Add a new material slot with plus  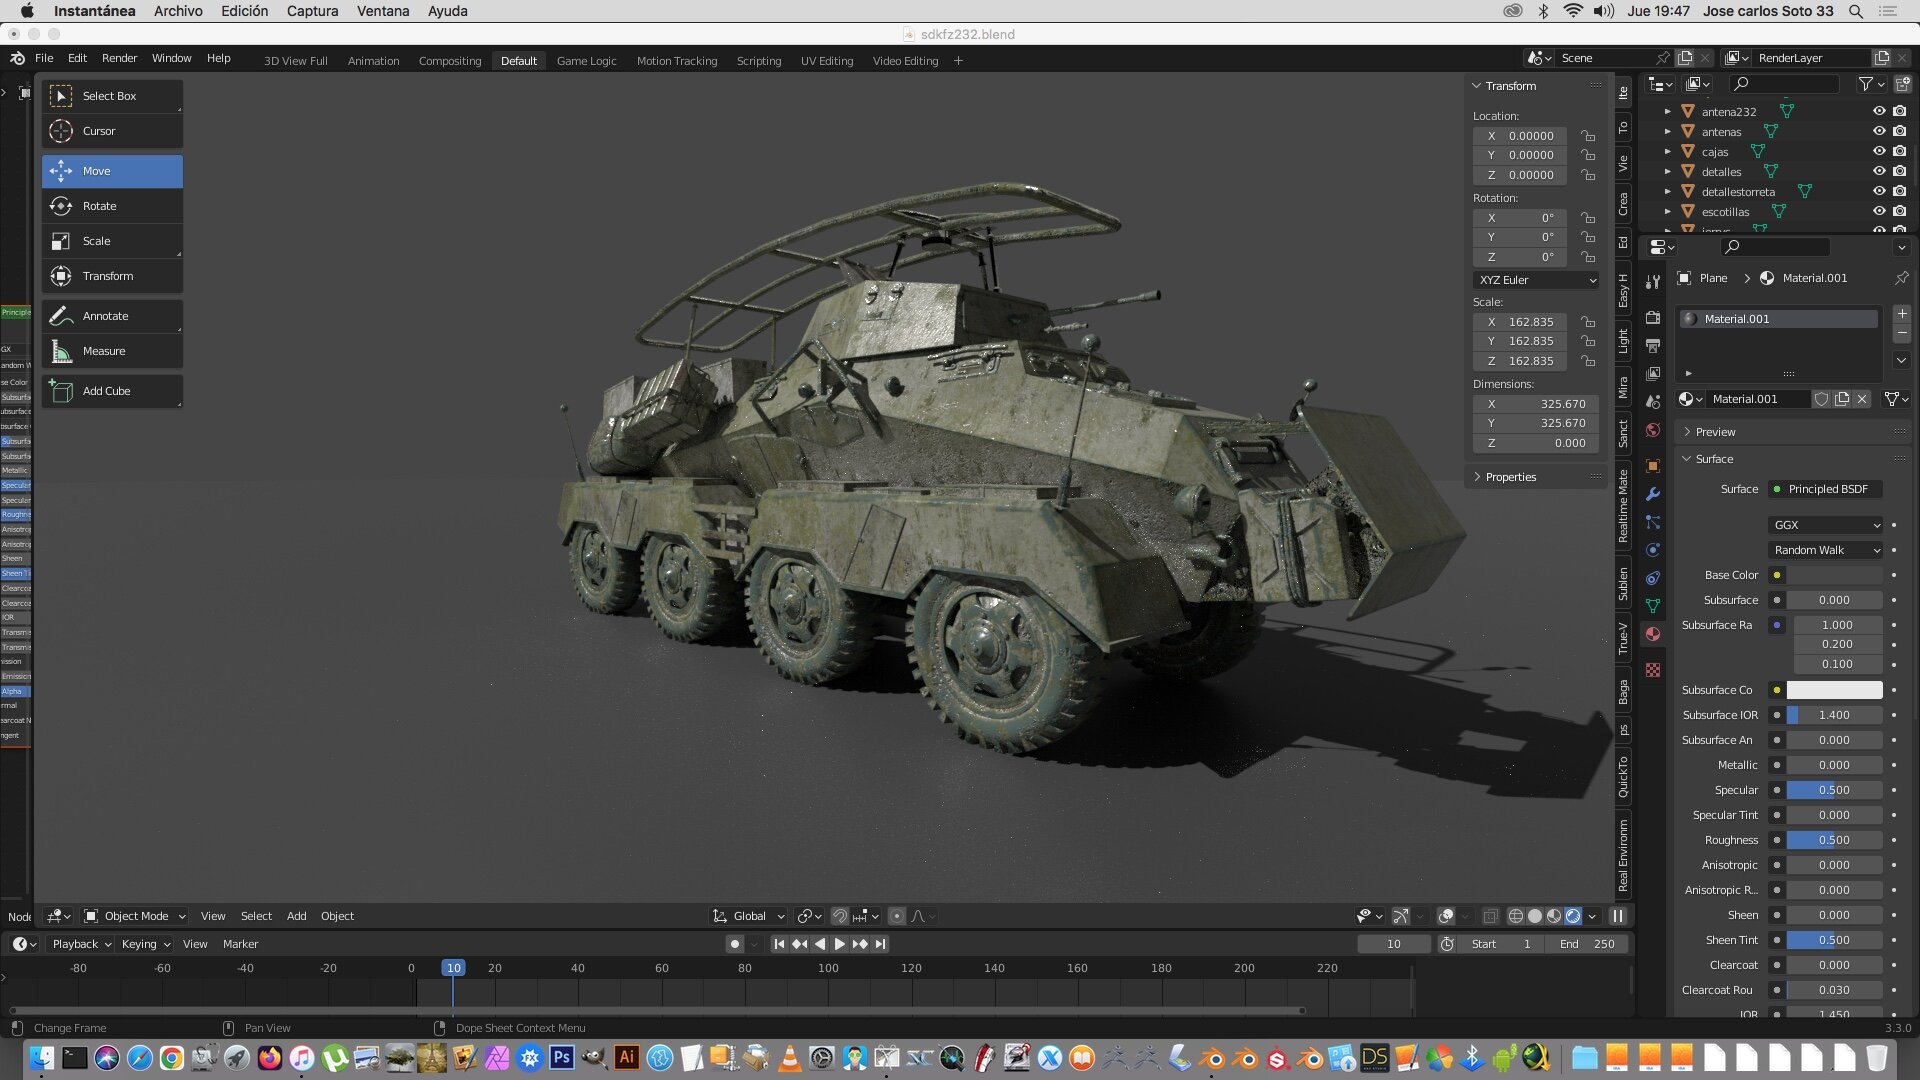tap(1902, 314)
